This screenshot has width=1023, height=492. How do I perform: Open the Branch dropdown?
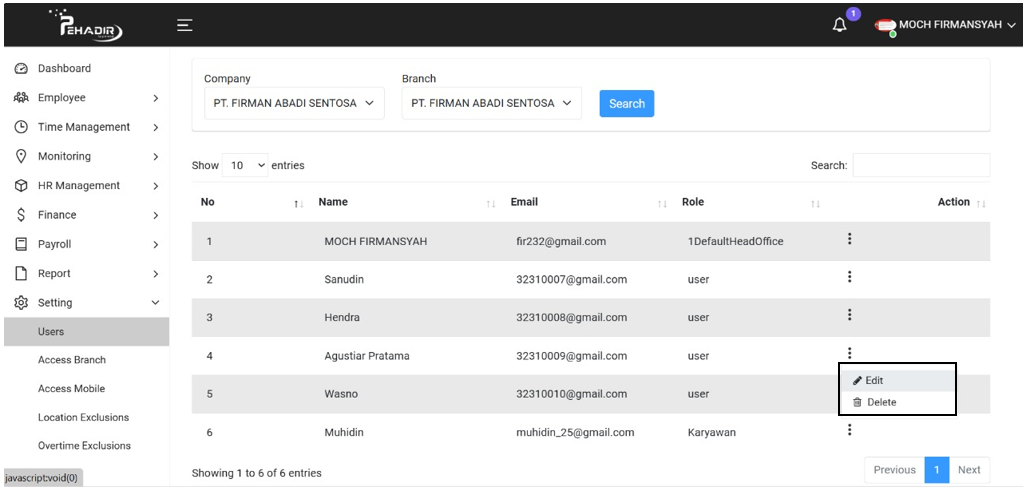pyautogui.click(x=491, y=103)
